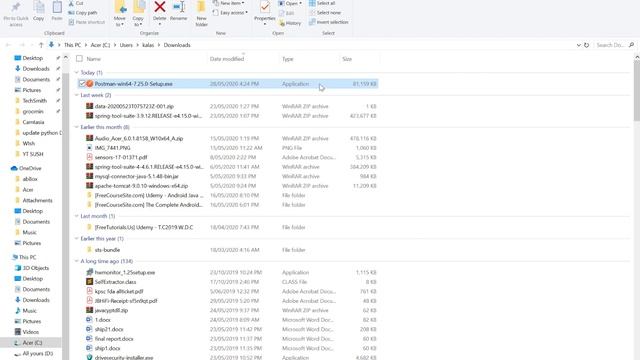640x360 pixels.
Task: Sort by the Name column
Action: [93, 59]
